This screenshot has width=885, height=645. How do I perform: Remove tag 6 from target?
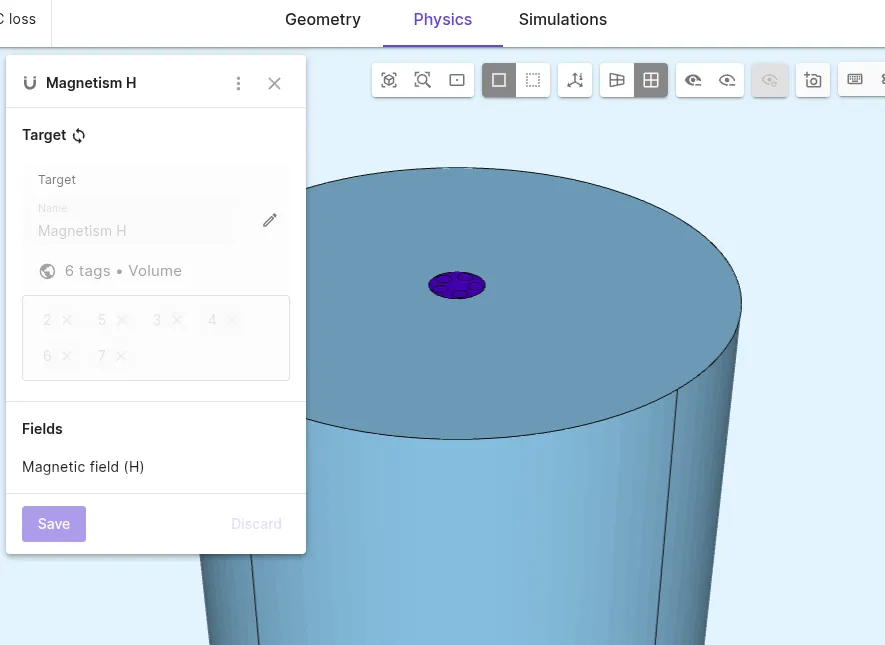(67, 356)
